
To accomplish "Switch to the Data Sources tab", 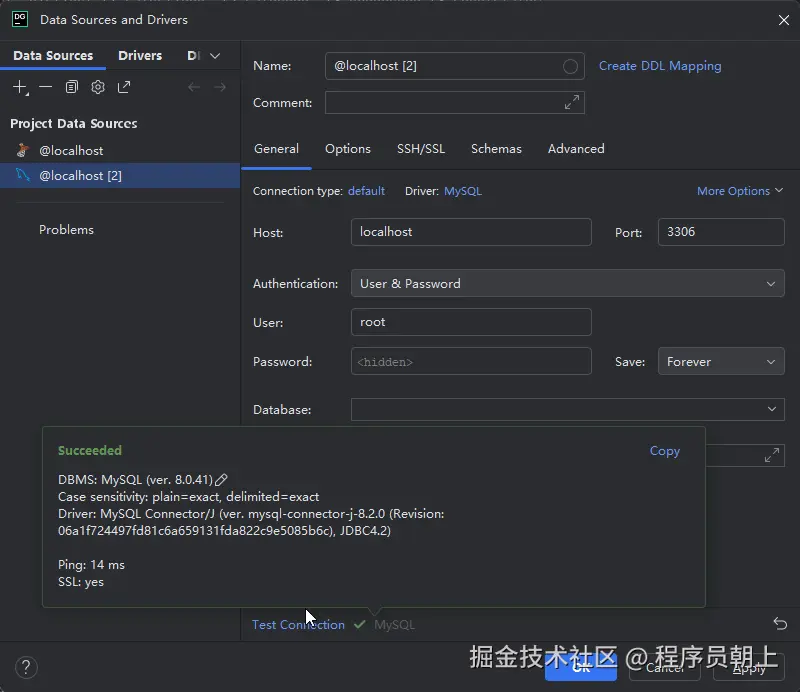I will pyautogui.click(x=53, y=55).
